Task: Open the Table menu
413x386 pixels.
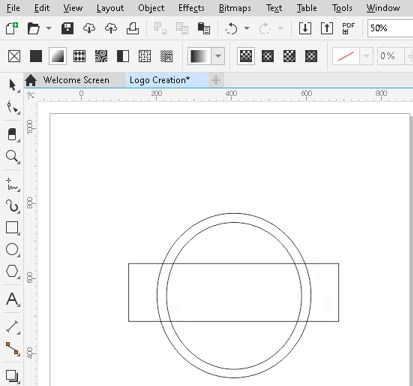Action: 307,8
